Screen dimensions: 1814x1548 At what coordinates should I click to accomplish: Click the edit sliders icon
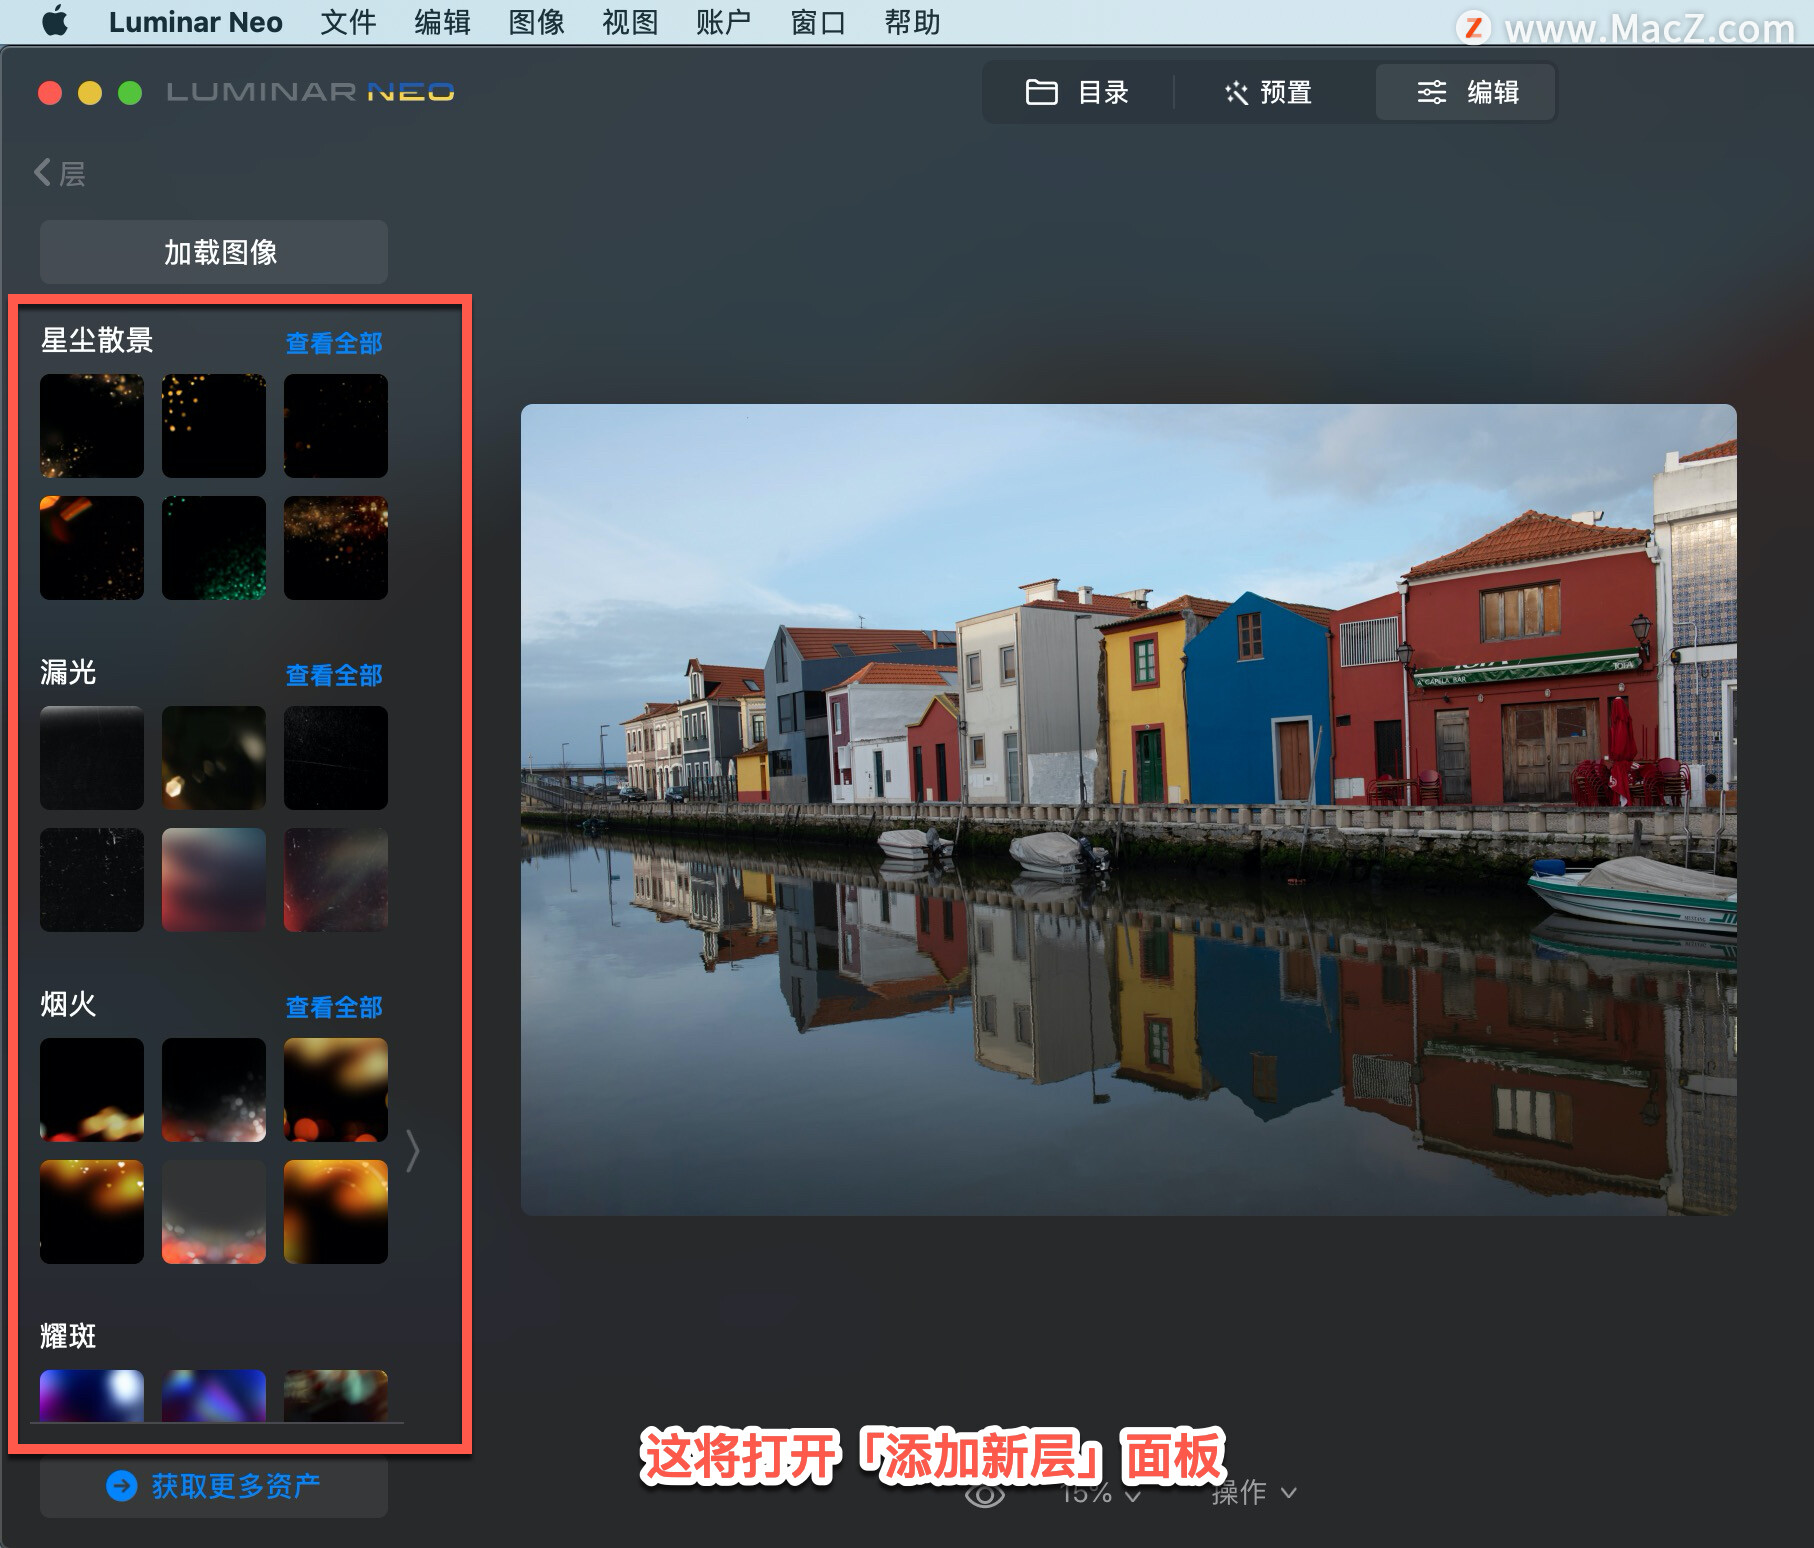(x=1432, y=92)
